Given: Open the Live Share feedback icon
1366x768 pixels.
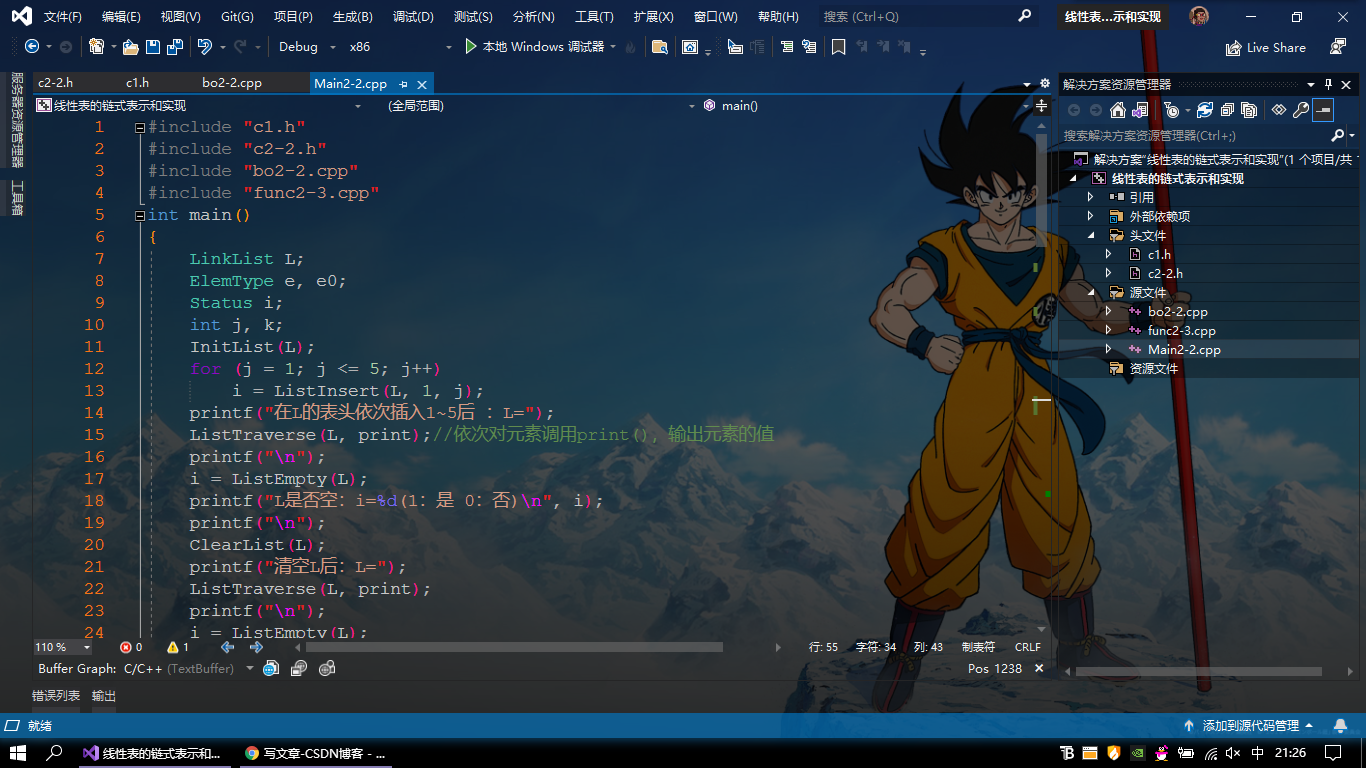Looking at the screenshot, I should (x=1338, y=47).
